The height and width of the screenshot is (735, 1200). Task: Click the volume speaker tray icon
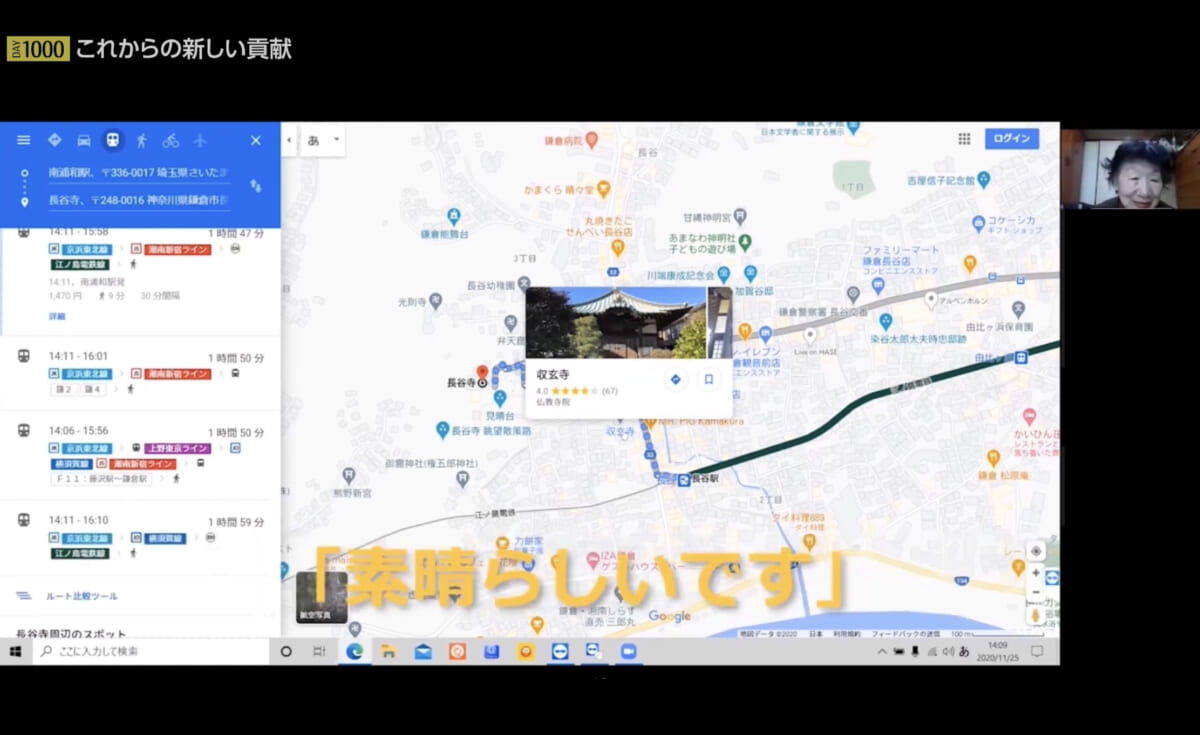pos(947,651)
